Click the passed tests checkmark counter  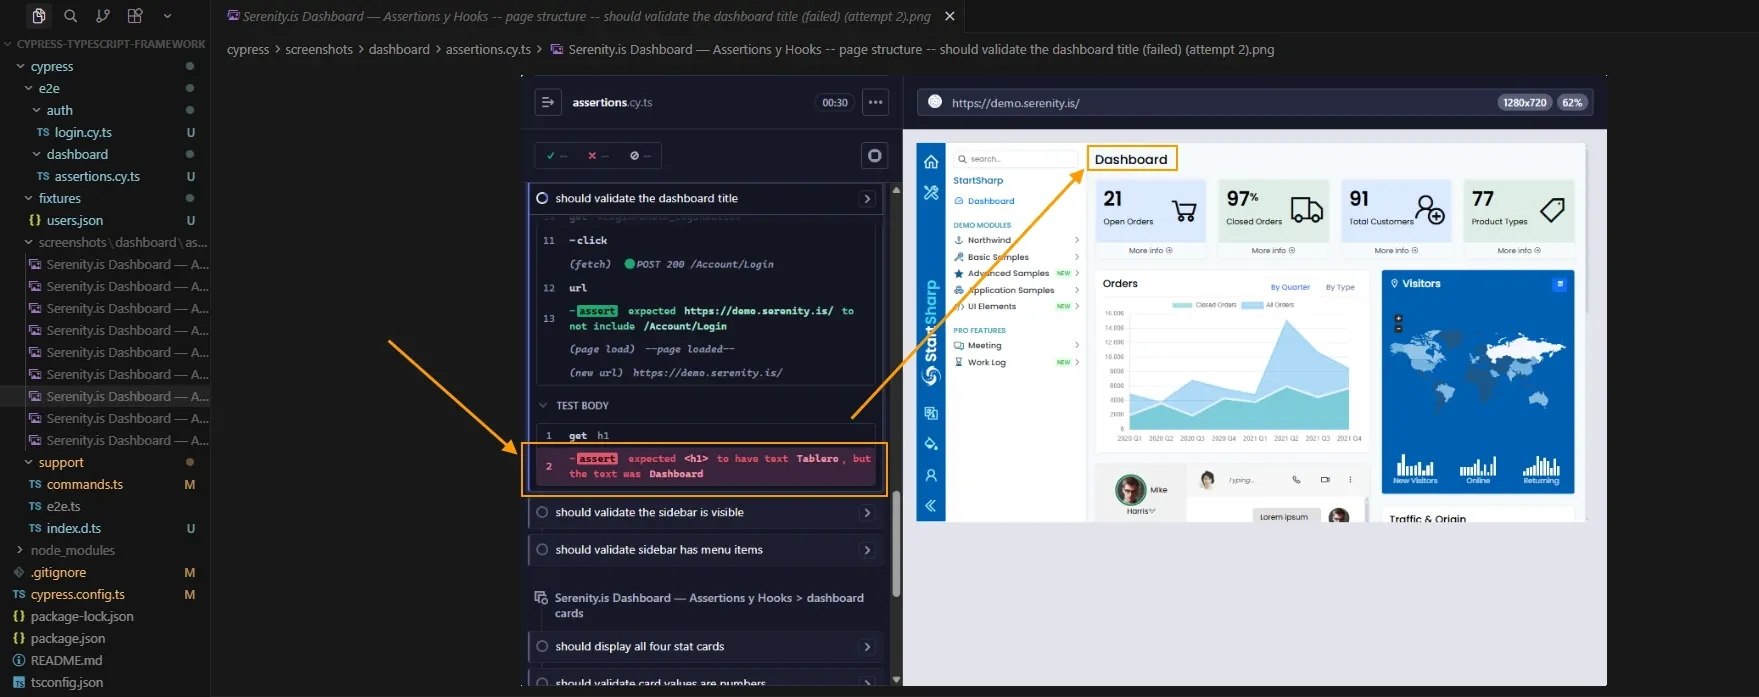(557, 156)
